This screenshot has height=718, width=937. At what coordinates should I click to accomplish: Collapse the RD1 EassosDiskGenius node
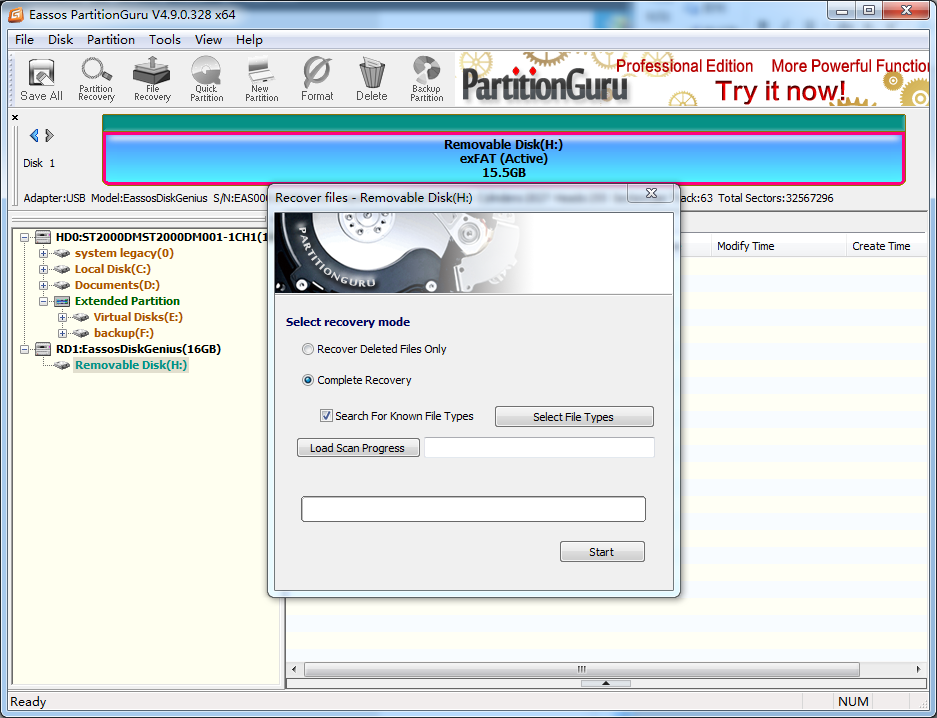pos(25,349)
